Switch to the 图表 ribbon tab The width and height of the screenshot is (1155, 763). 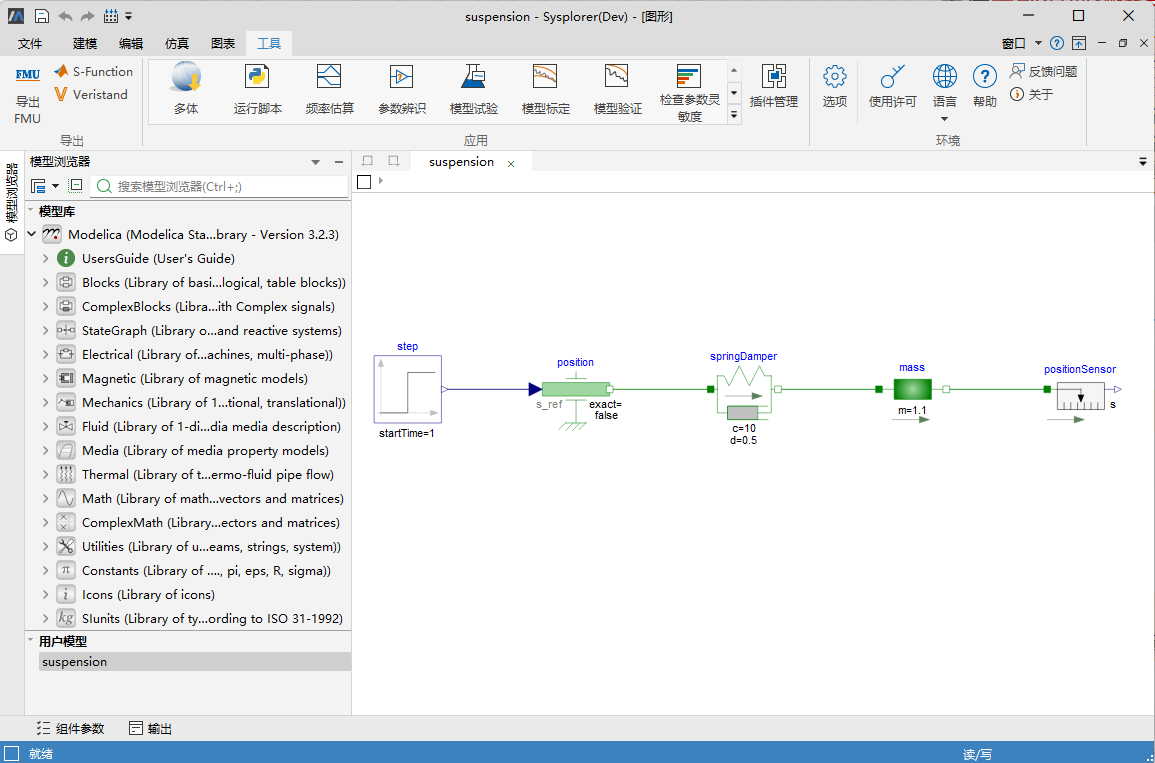tap(223, 43)
